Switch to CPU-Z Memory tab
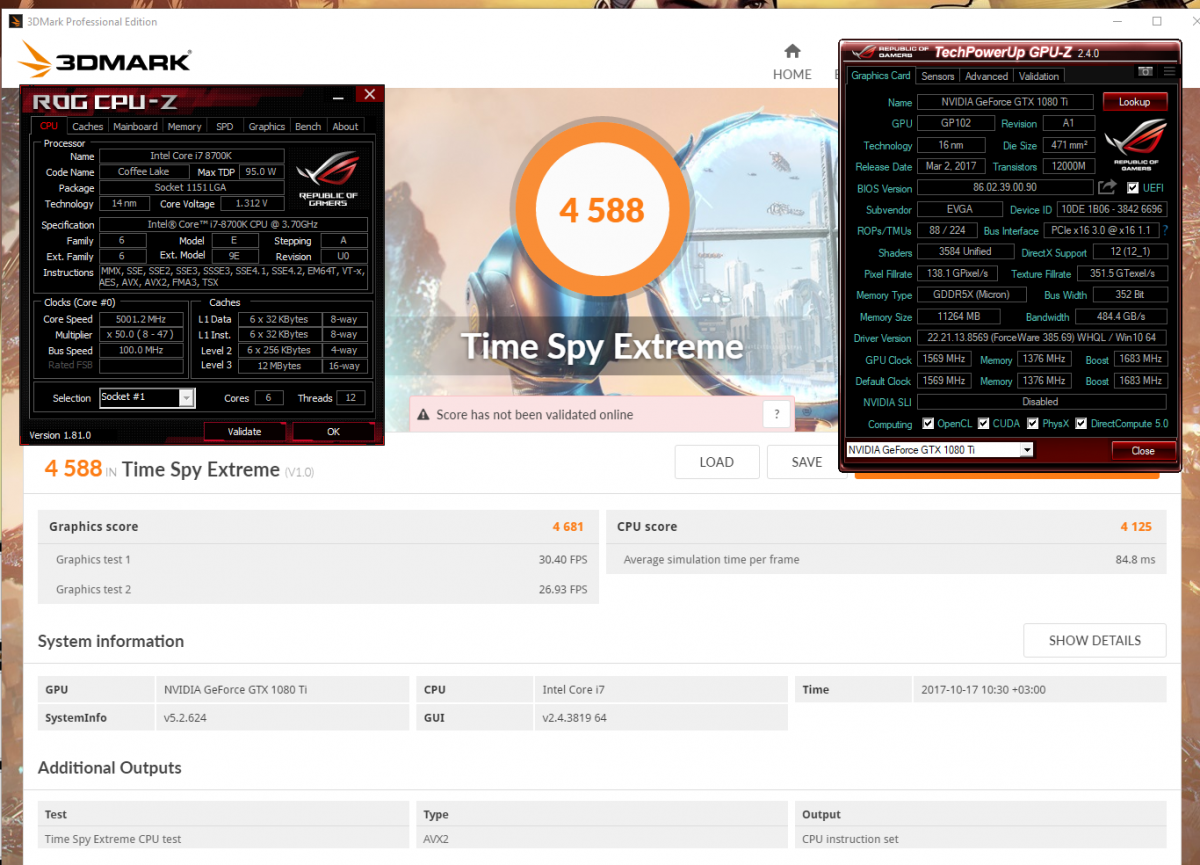This screenshot has width=1200, height=865. coord(184,126)
